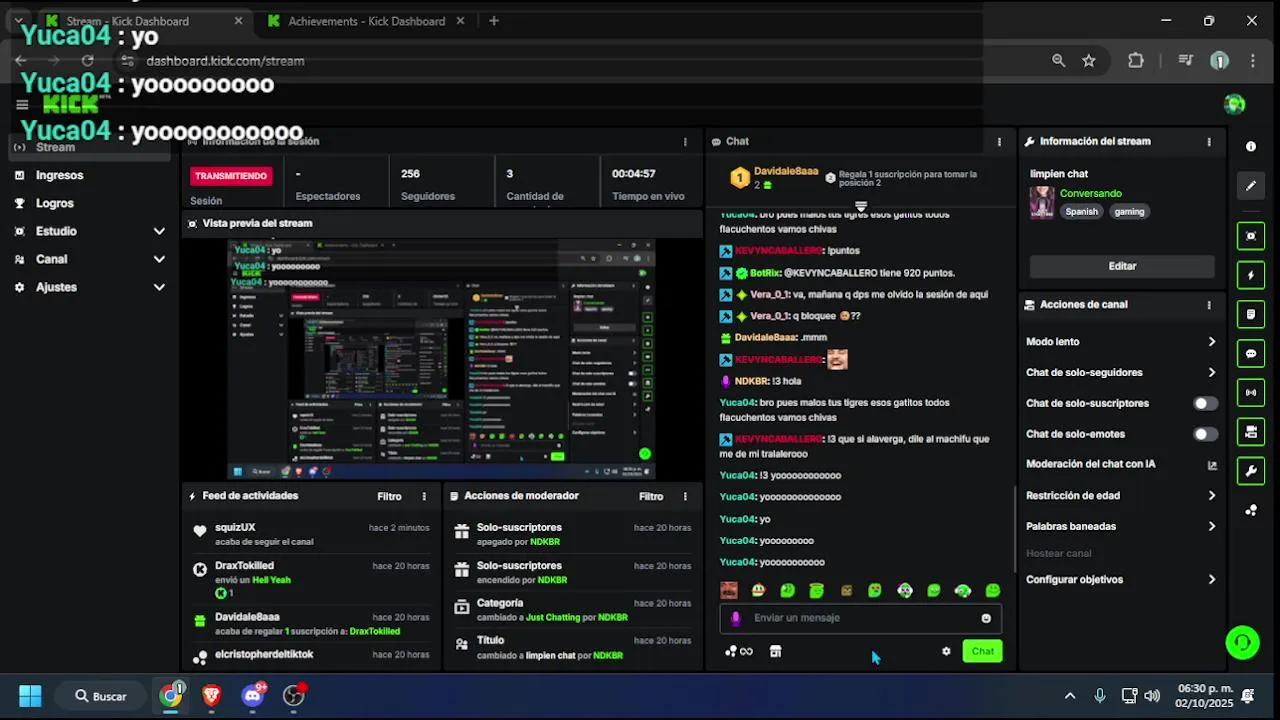
Task: Click the profile avatar in Kick header
Action: (x=1235, y=104)
